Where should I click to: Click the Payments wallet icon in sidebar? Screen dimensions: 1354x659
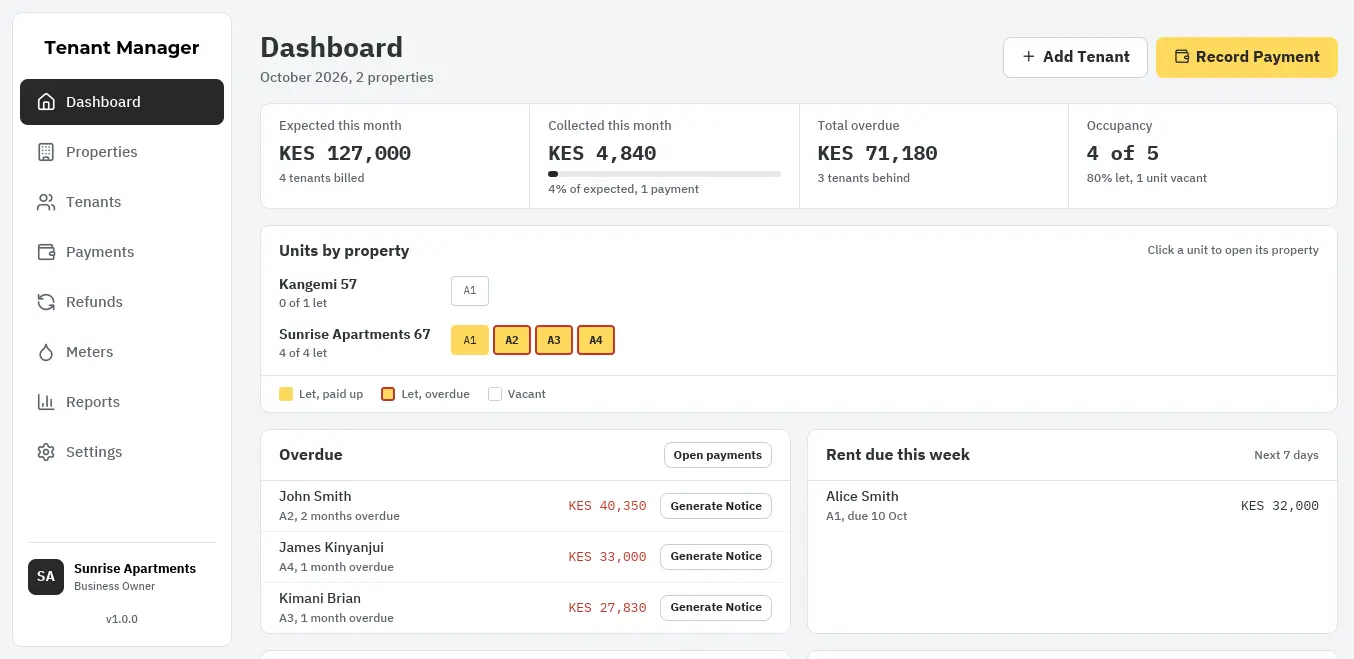point(45,252)
